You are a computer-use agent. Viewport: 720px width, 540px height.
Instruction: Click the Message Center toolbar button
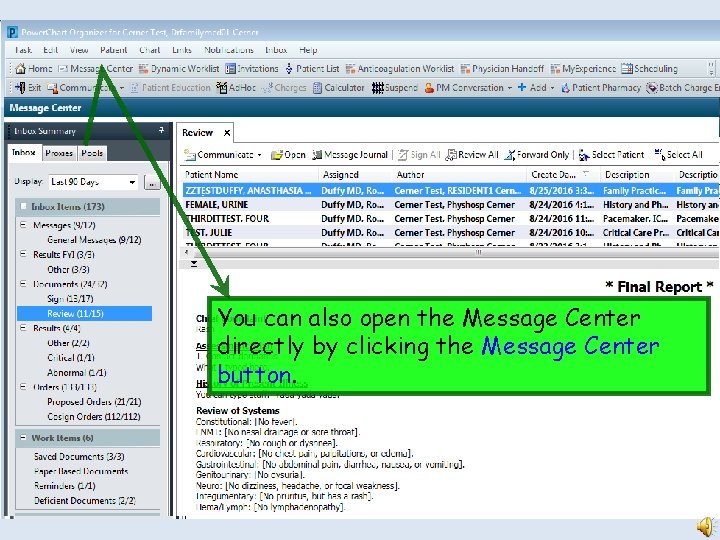(96, 68)
